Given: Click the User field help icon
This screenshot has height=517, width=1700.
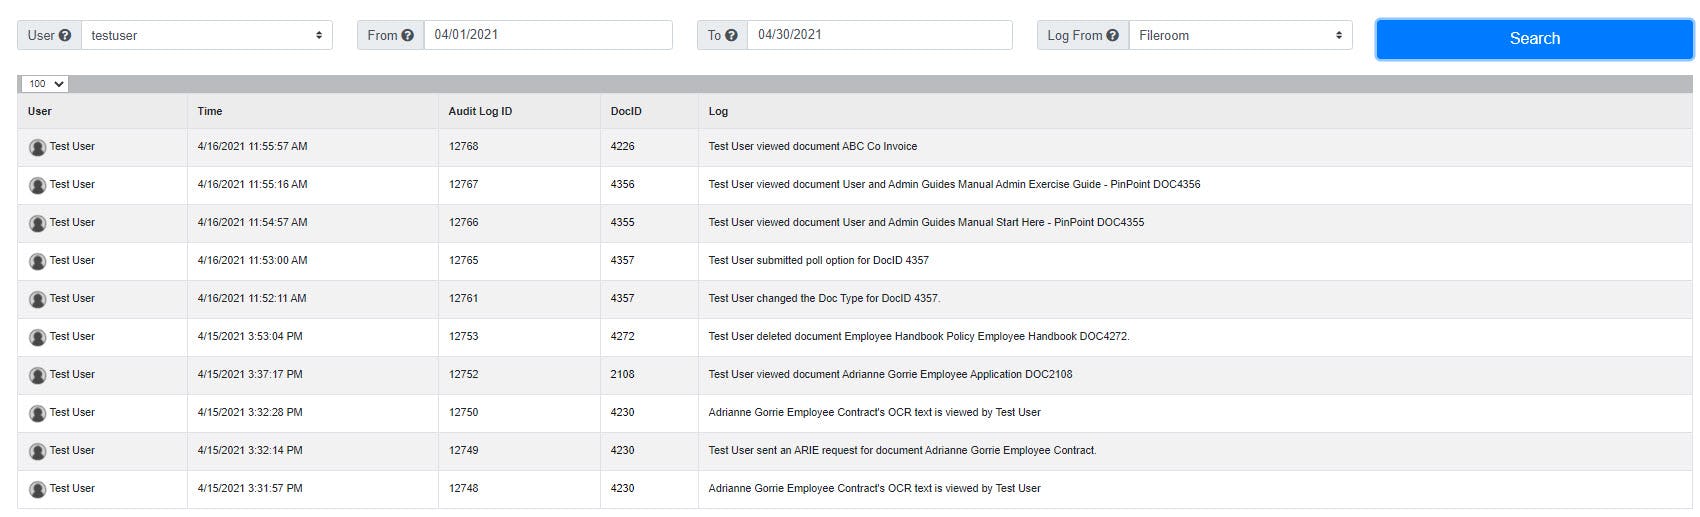Looking at the screenshot, I should pyautogui.click(x=65, y=35).
